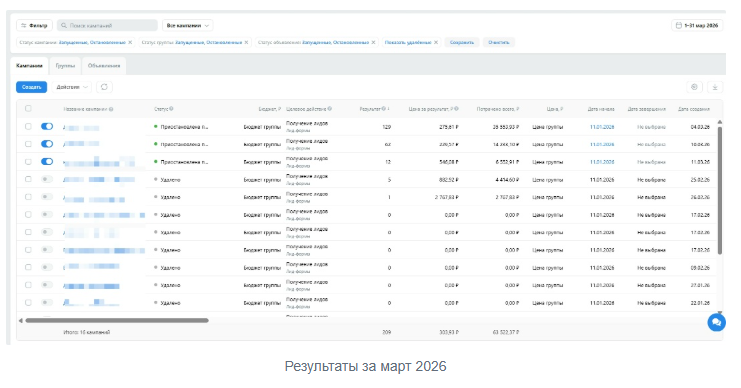
Task: Click the Результаты за март 2026 caption
Action: coord(365,366)
